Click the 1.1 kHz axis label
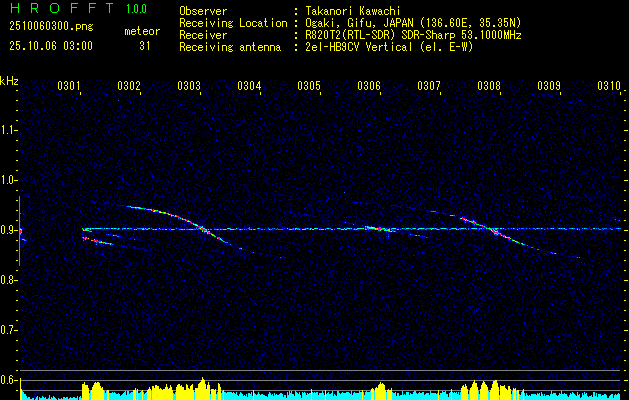Image resolution: width=629 pixels, height=400 pixels. tap(8, 130)
